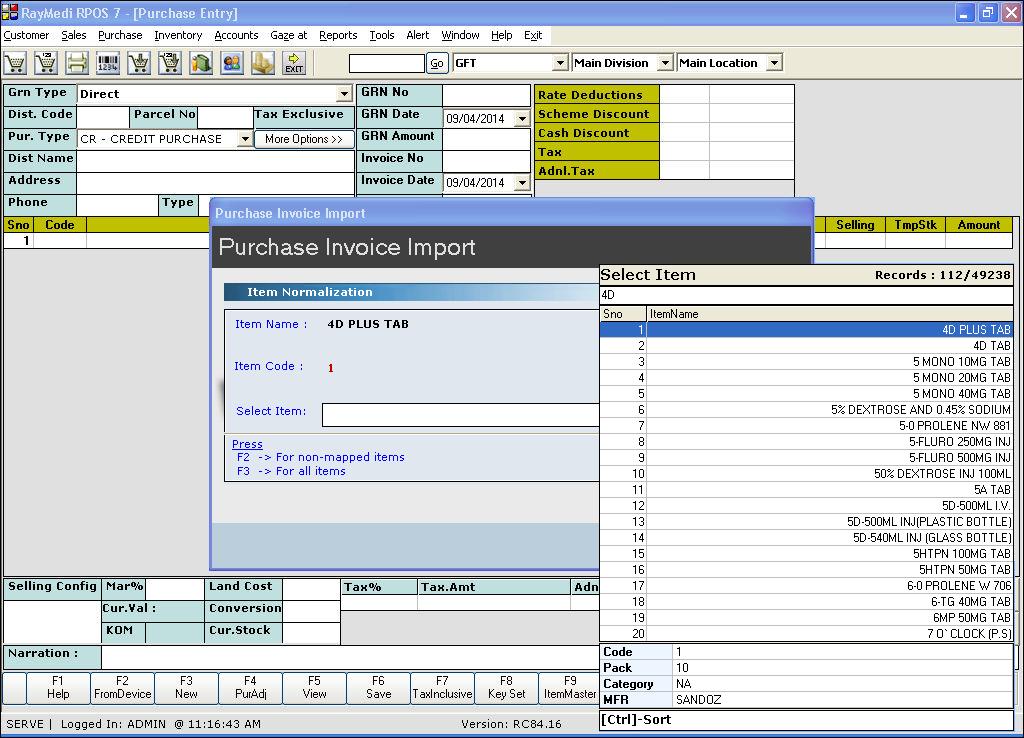1024x738 pixels.
Task: Click the EXIT toolbar icon
Action: click(x=294, y=63)
